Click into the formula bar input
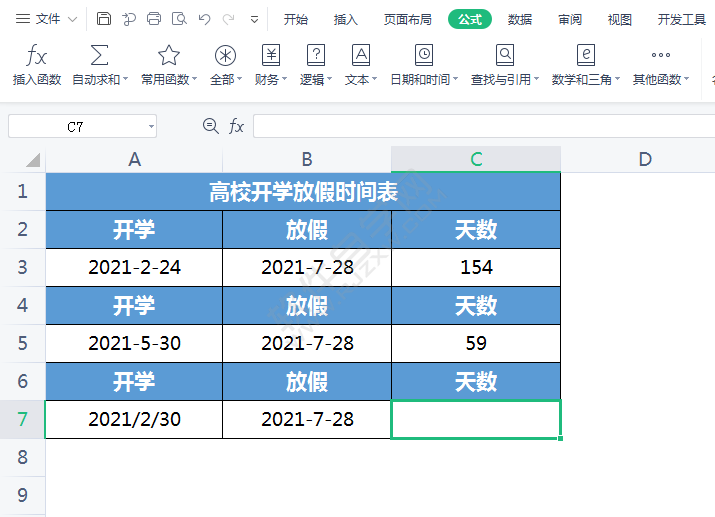Screen dimensions: 715x517 coord(484,126)
